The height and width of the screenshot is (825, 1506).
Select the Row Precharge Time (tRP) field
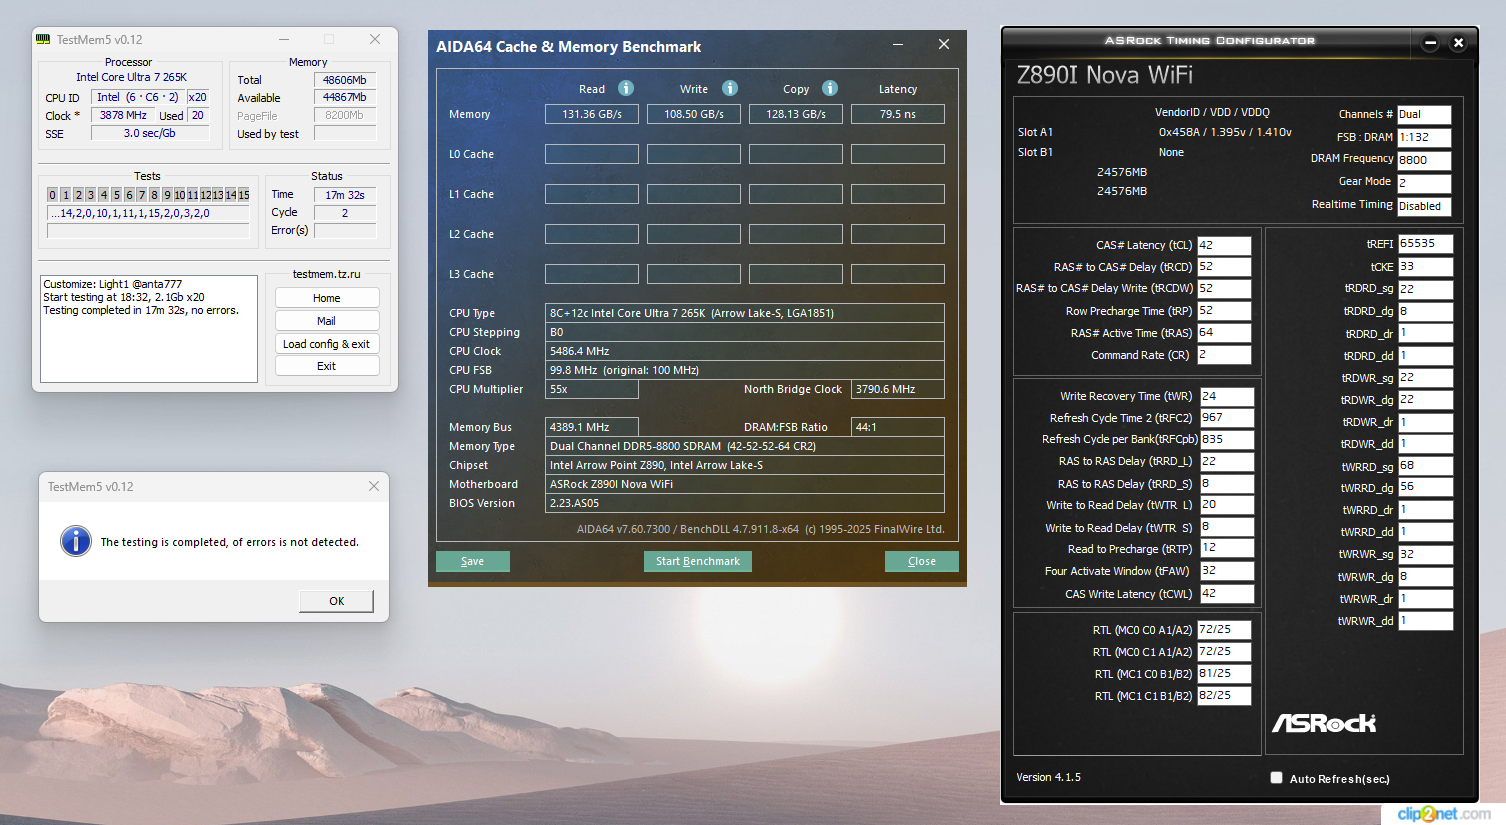1225,311
